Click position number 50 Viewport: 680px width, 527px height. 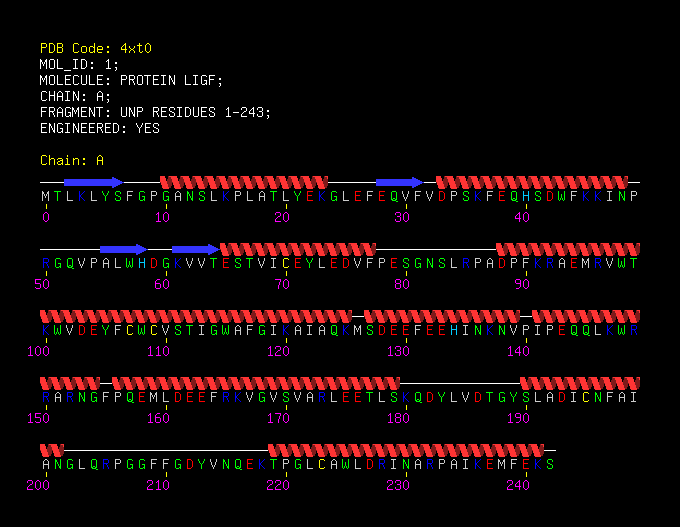point(42,284)
